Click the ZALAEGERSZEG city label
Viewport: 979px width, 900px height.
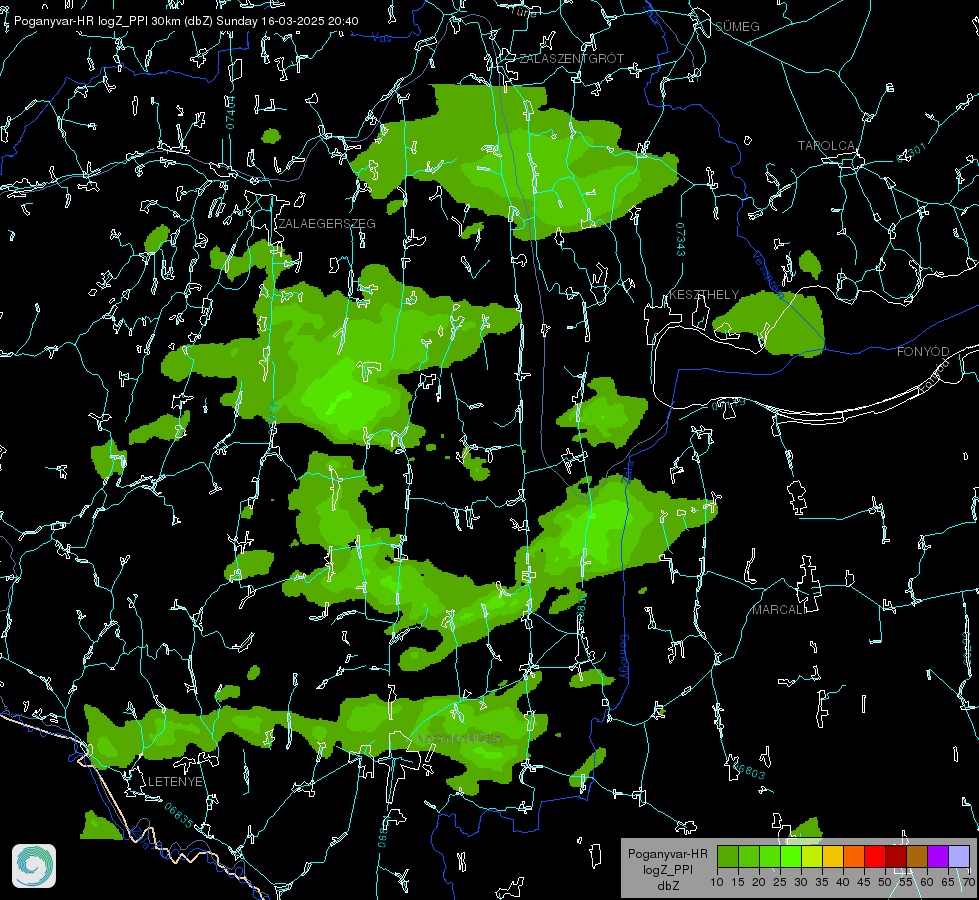(327, 224)
